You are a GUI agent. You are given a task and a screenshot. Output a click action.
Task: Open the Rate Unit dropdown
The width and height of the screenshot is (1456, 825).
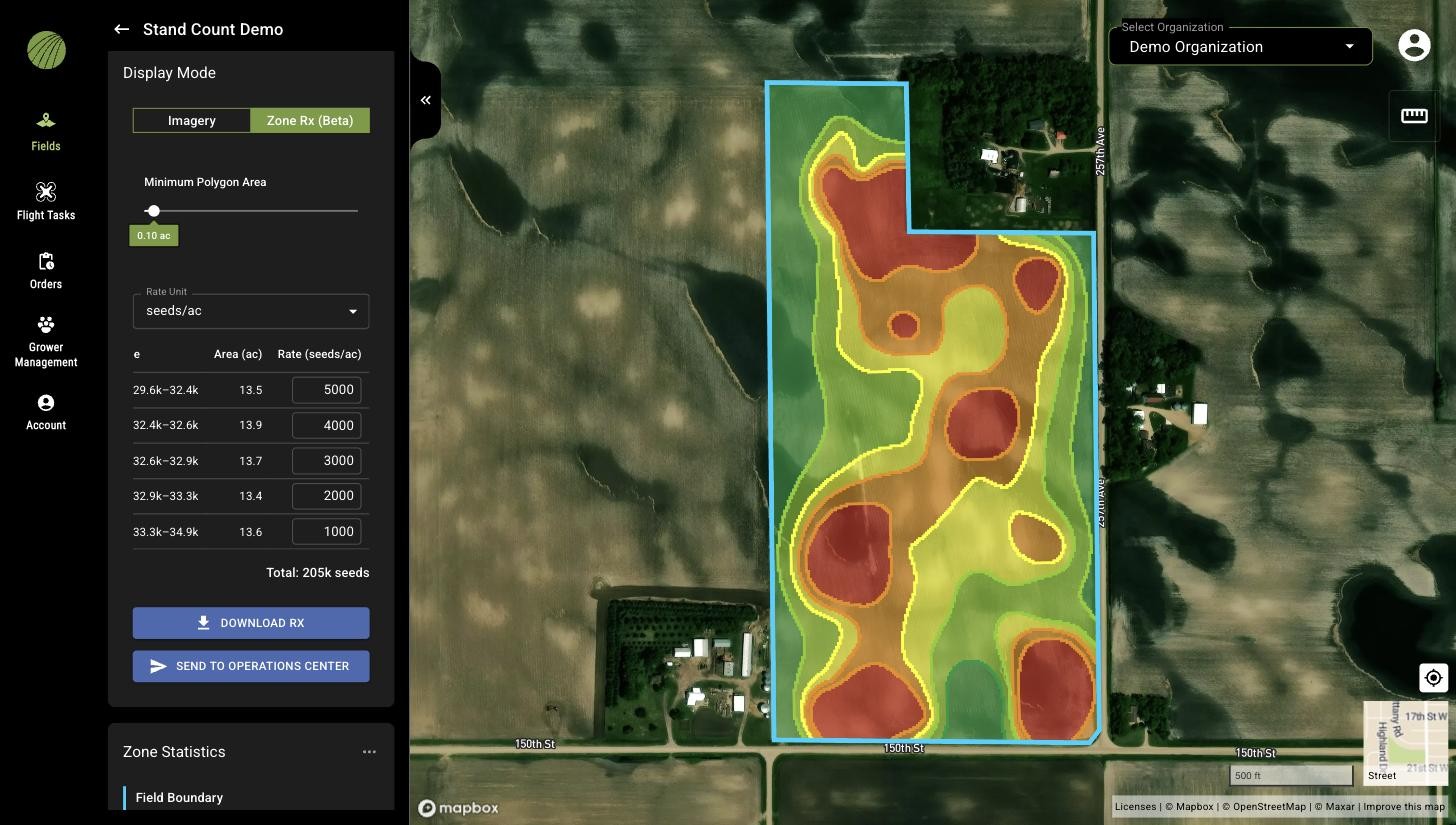251,311
